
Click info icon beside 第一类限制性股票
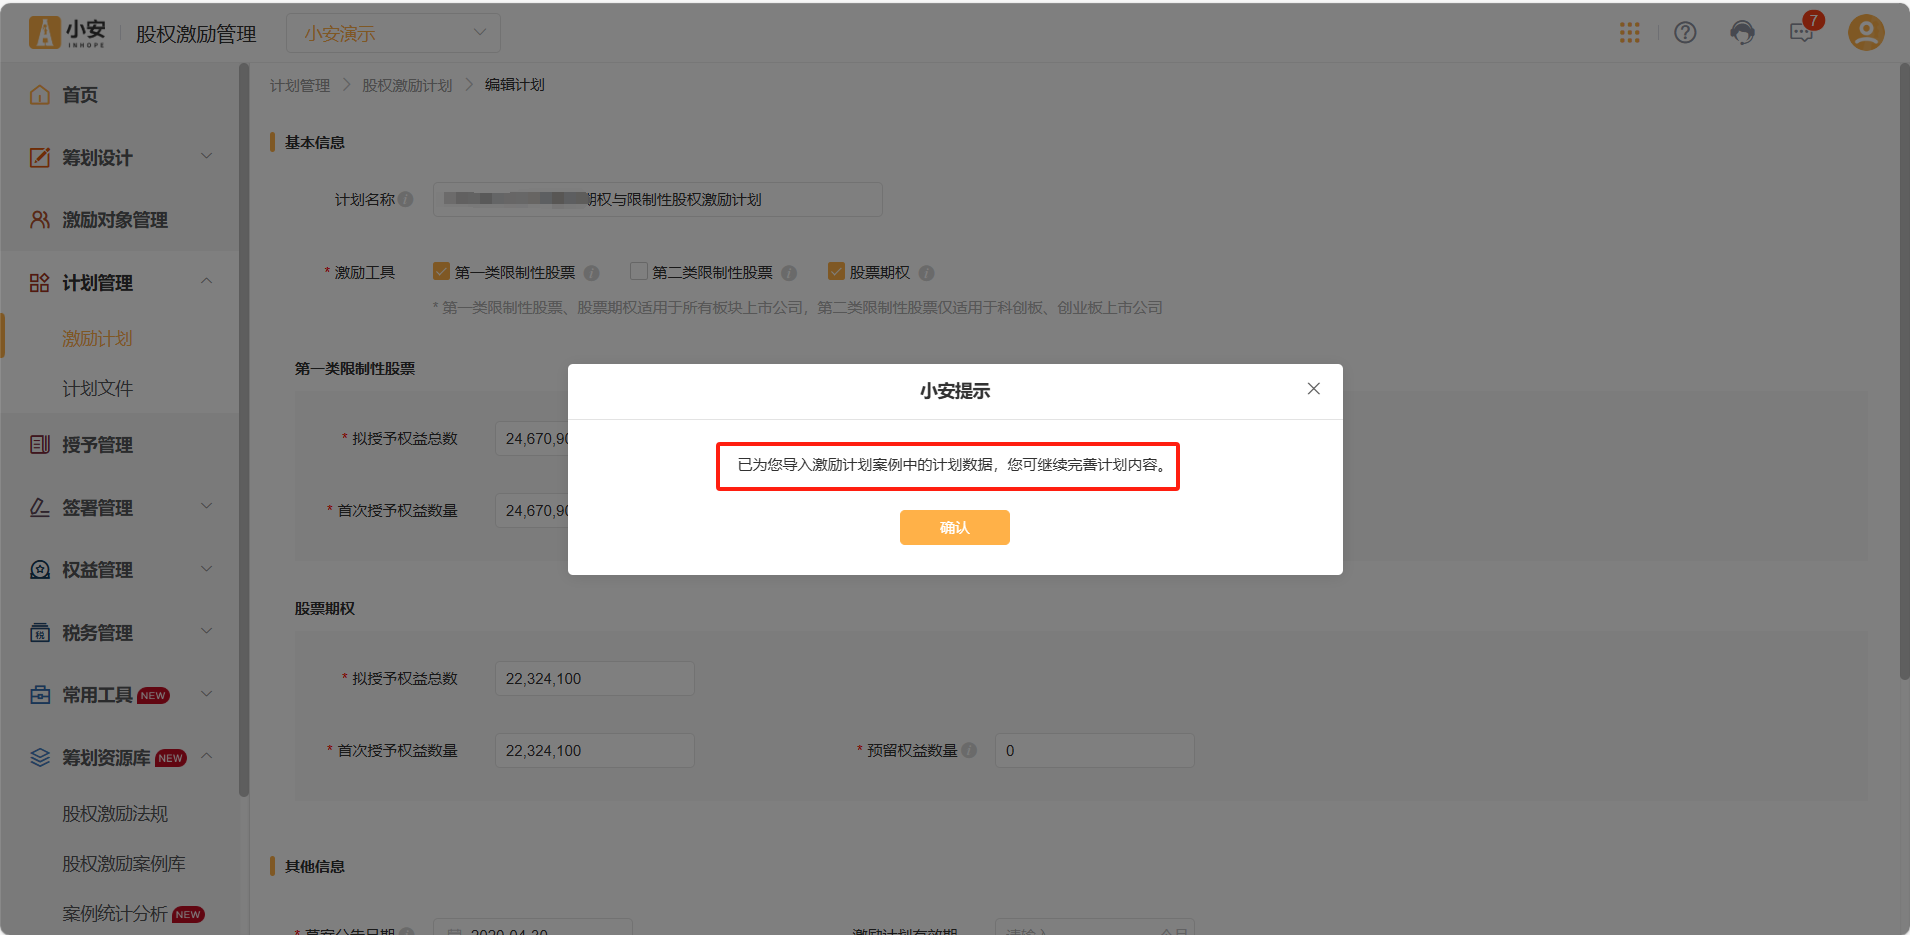592,273
